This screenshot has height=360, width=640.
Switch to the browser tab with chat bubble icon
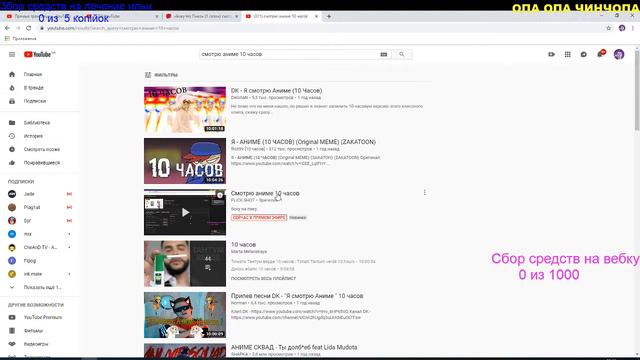pos(202,16)
